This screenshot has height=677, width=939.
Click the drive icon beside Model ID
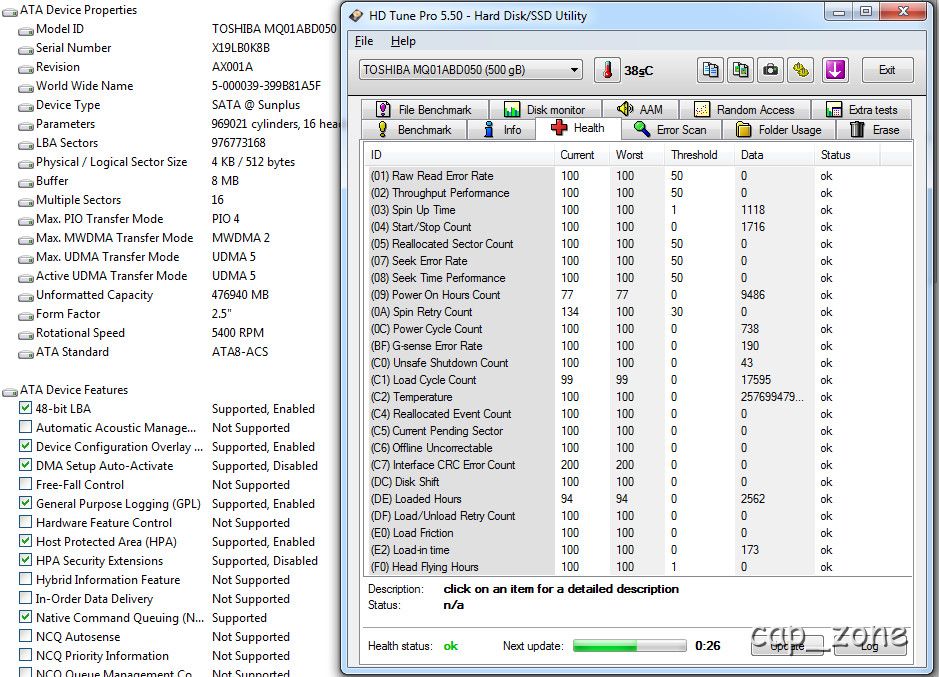pos(26,30)
